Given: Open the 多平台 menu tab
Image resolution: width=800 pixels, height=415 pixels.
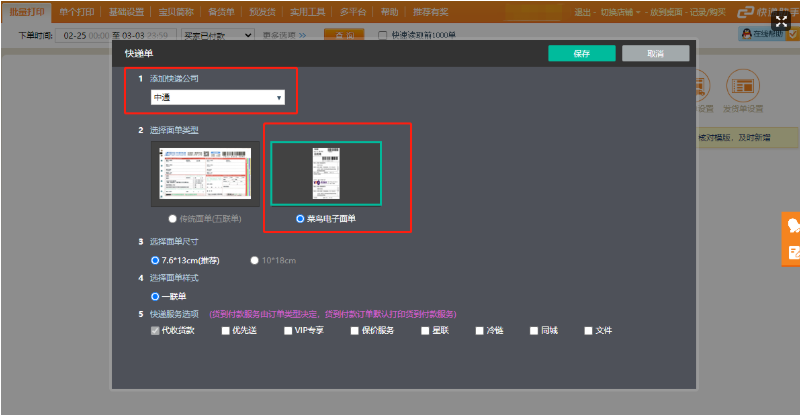Looking at the screenshot, I should tap(353, 12).
